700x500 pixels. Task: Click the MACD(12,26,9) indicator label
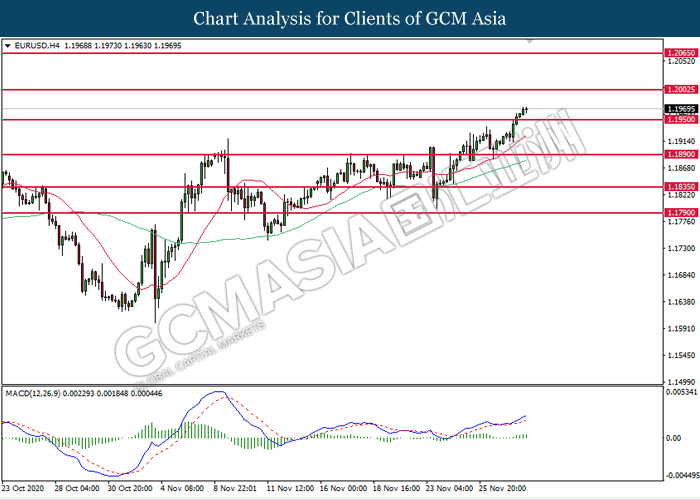[x=33, y=393]
